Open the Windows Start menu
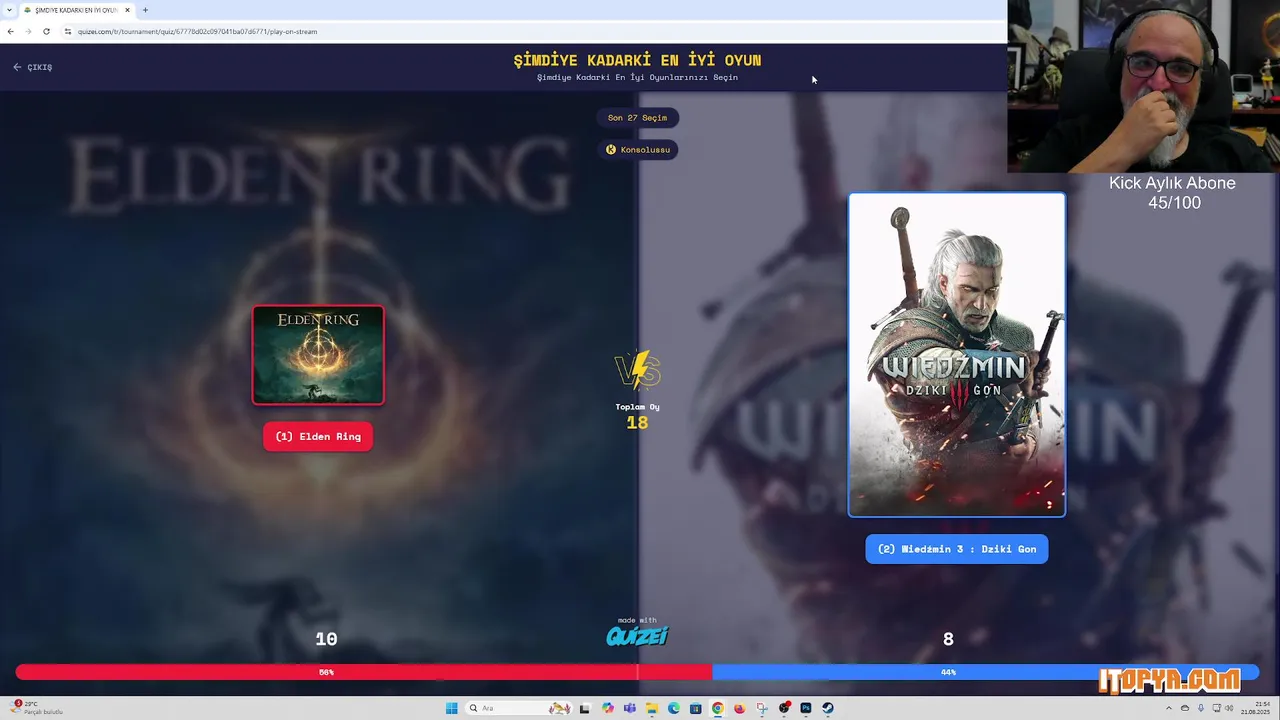This screenshot has width=1280, height=720. (x=451, y=708)
